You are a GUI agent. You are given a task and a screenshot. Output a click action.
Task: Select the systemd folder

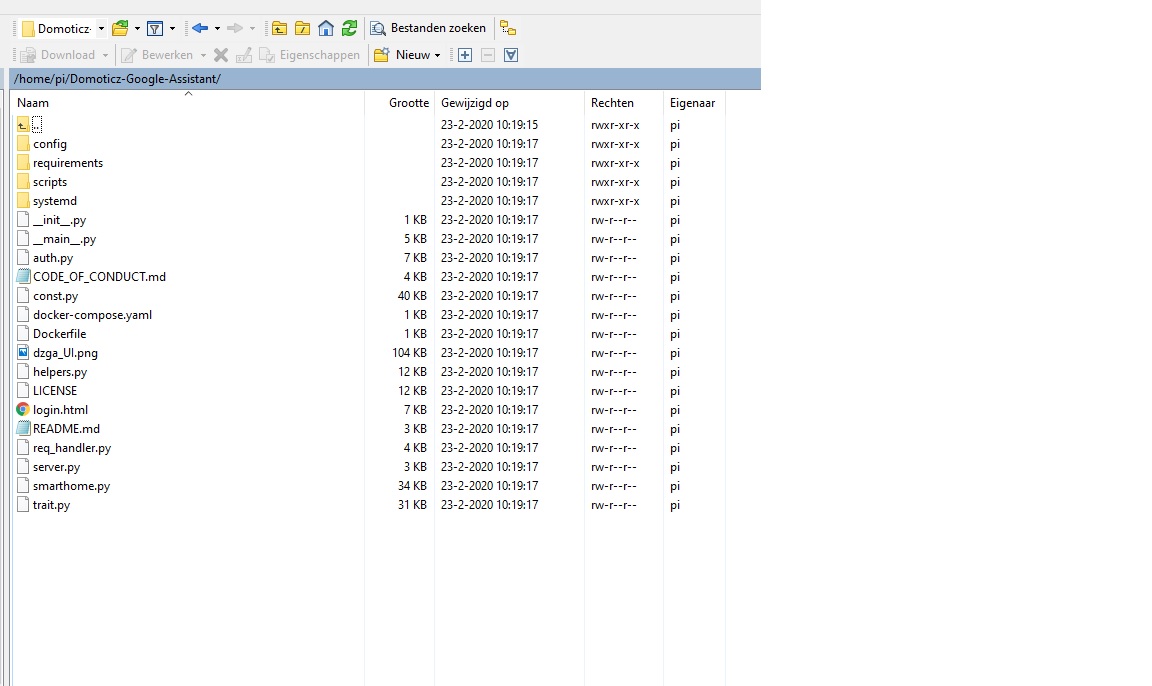(x=54, y=201)
